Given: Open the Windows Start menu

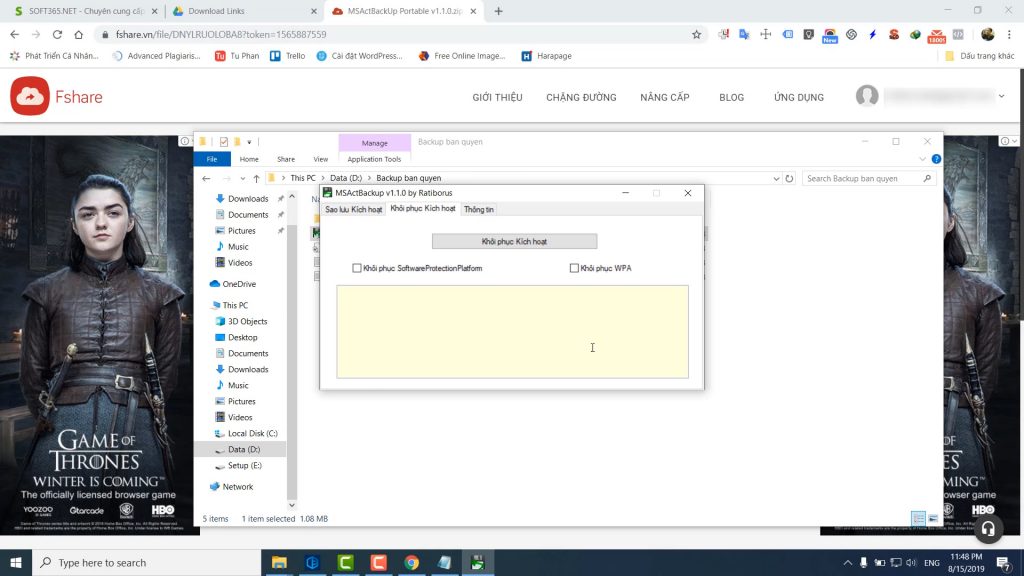Looking at the screenshot, I should 16,562.
